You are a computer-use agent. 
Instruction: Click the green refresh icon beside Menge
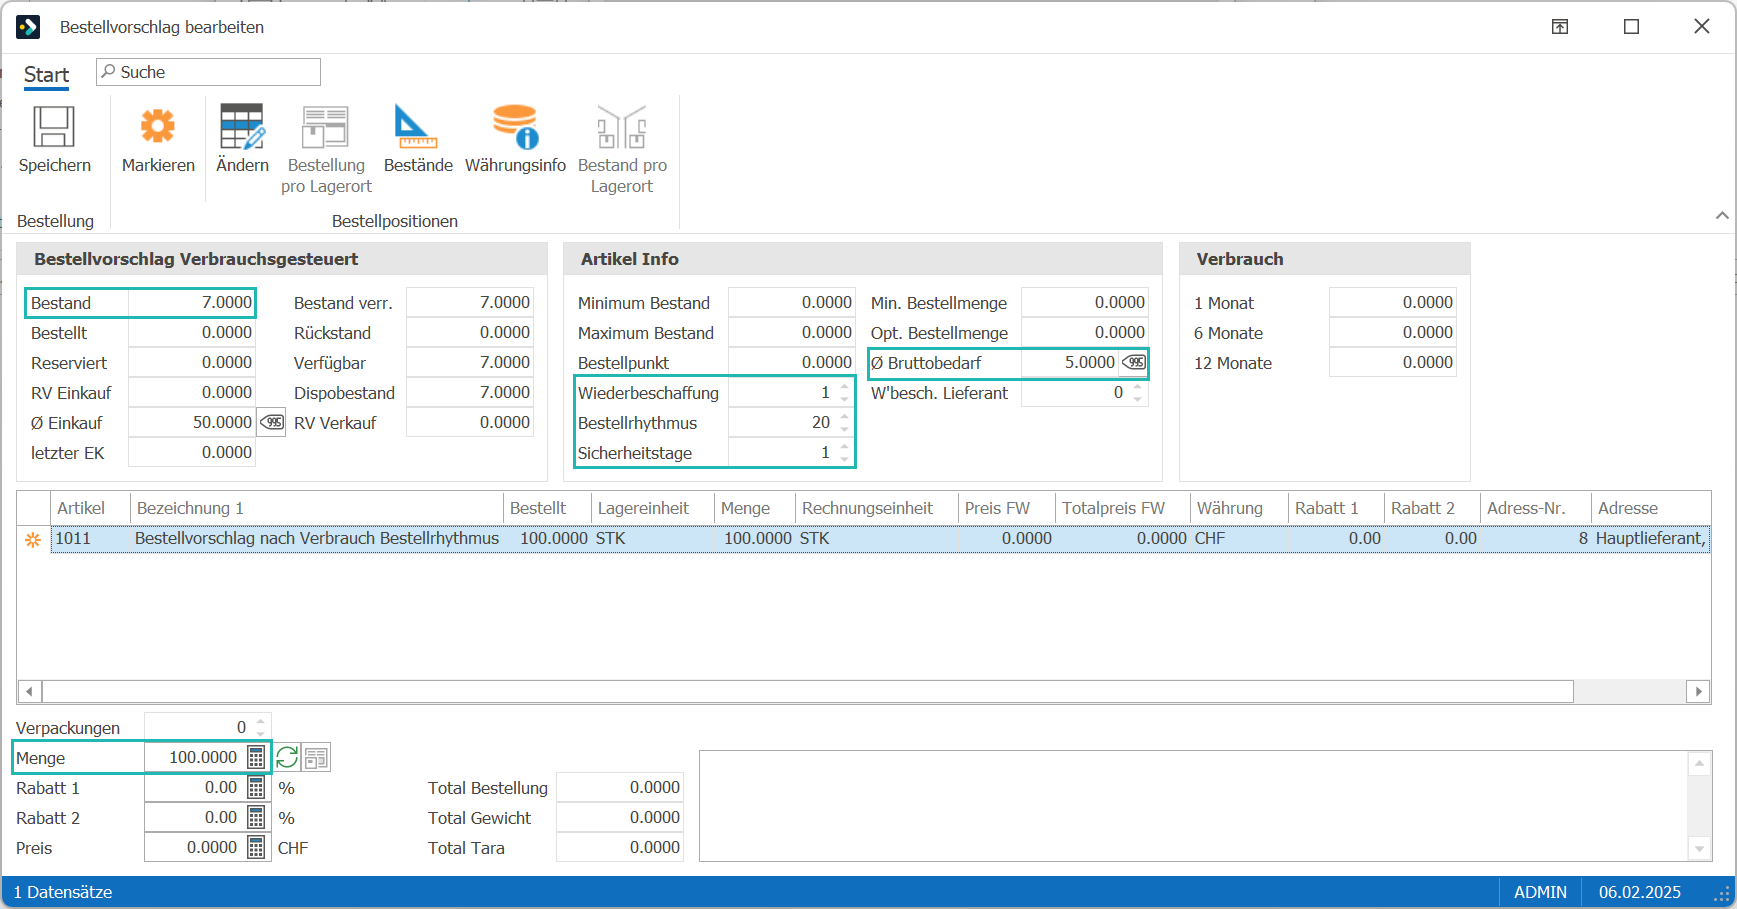tap(287, 758)
